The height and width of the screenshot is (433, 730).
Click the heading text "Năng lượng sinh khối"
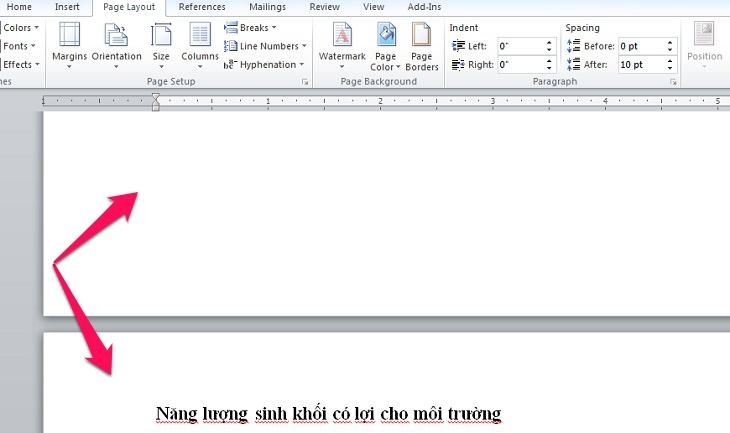241,413
